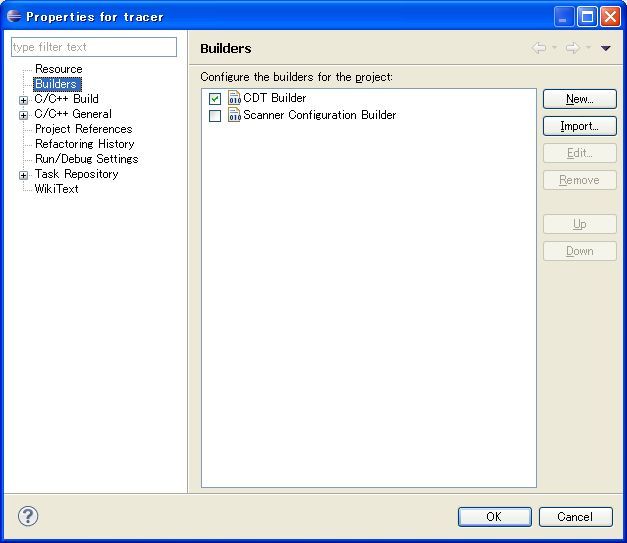627x543 pixels.
Task: Click the Import... button
Action: click(579, 126)
